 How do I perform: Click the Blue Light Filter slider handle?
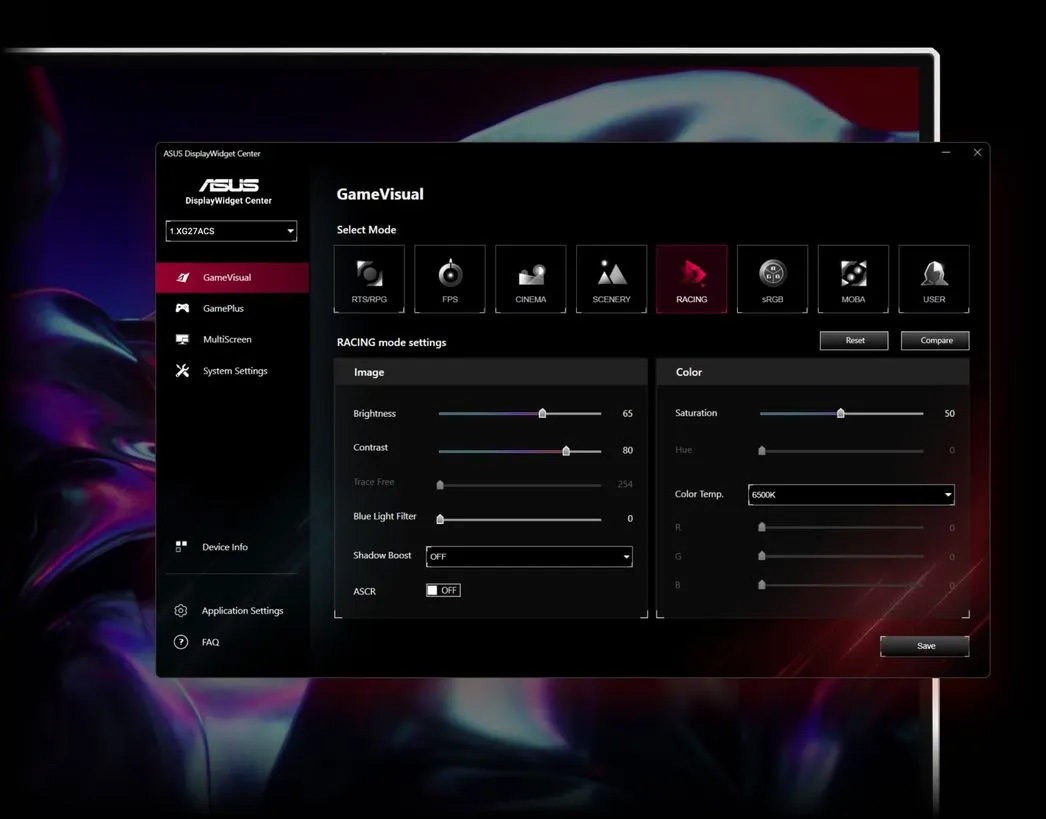pyautogui.click(x=440, y=519)
